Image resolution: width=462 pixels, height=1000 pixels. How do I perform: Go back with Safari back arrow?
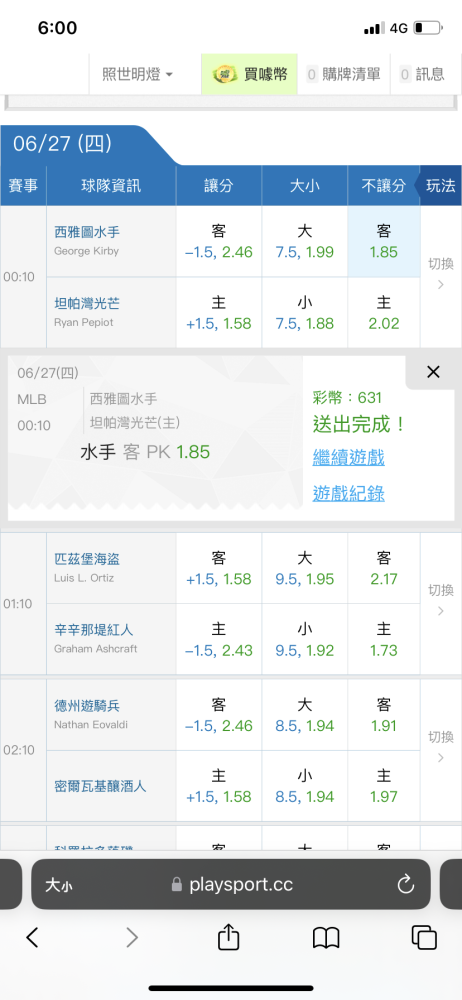pos(33,938)
